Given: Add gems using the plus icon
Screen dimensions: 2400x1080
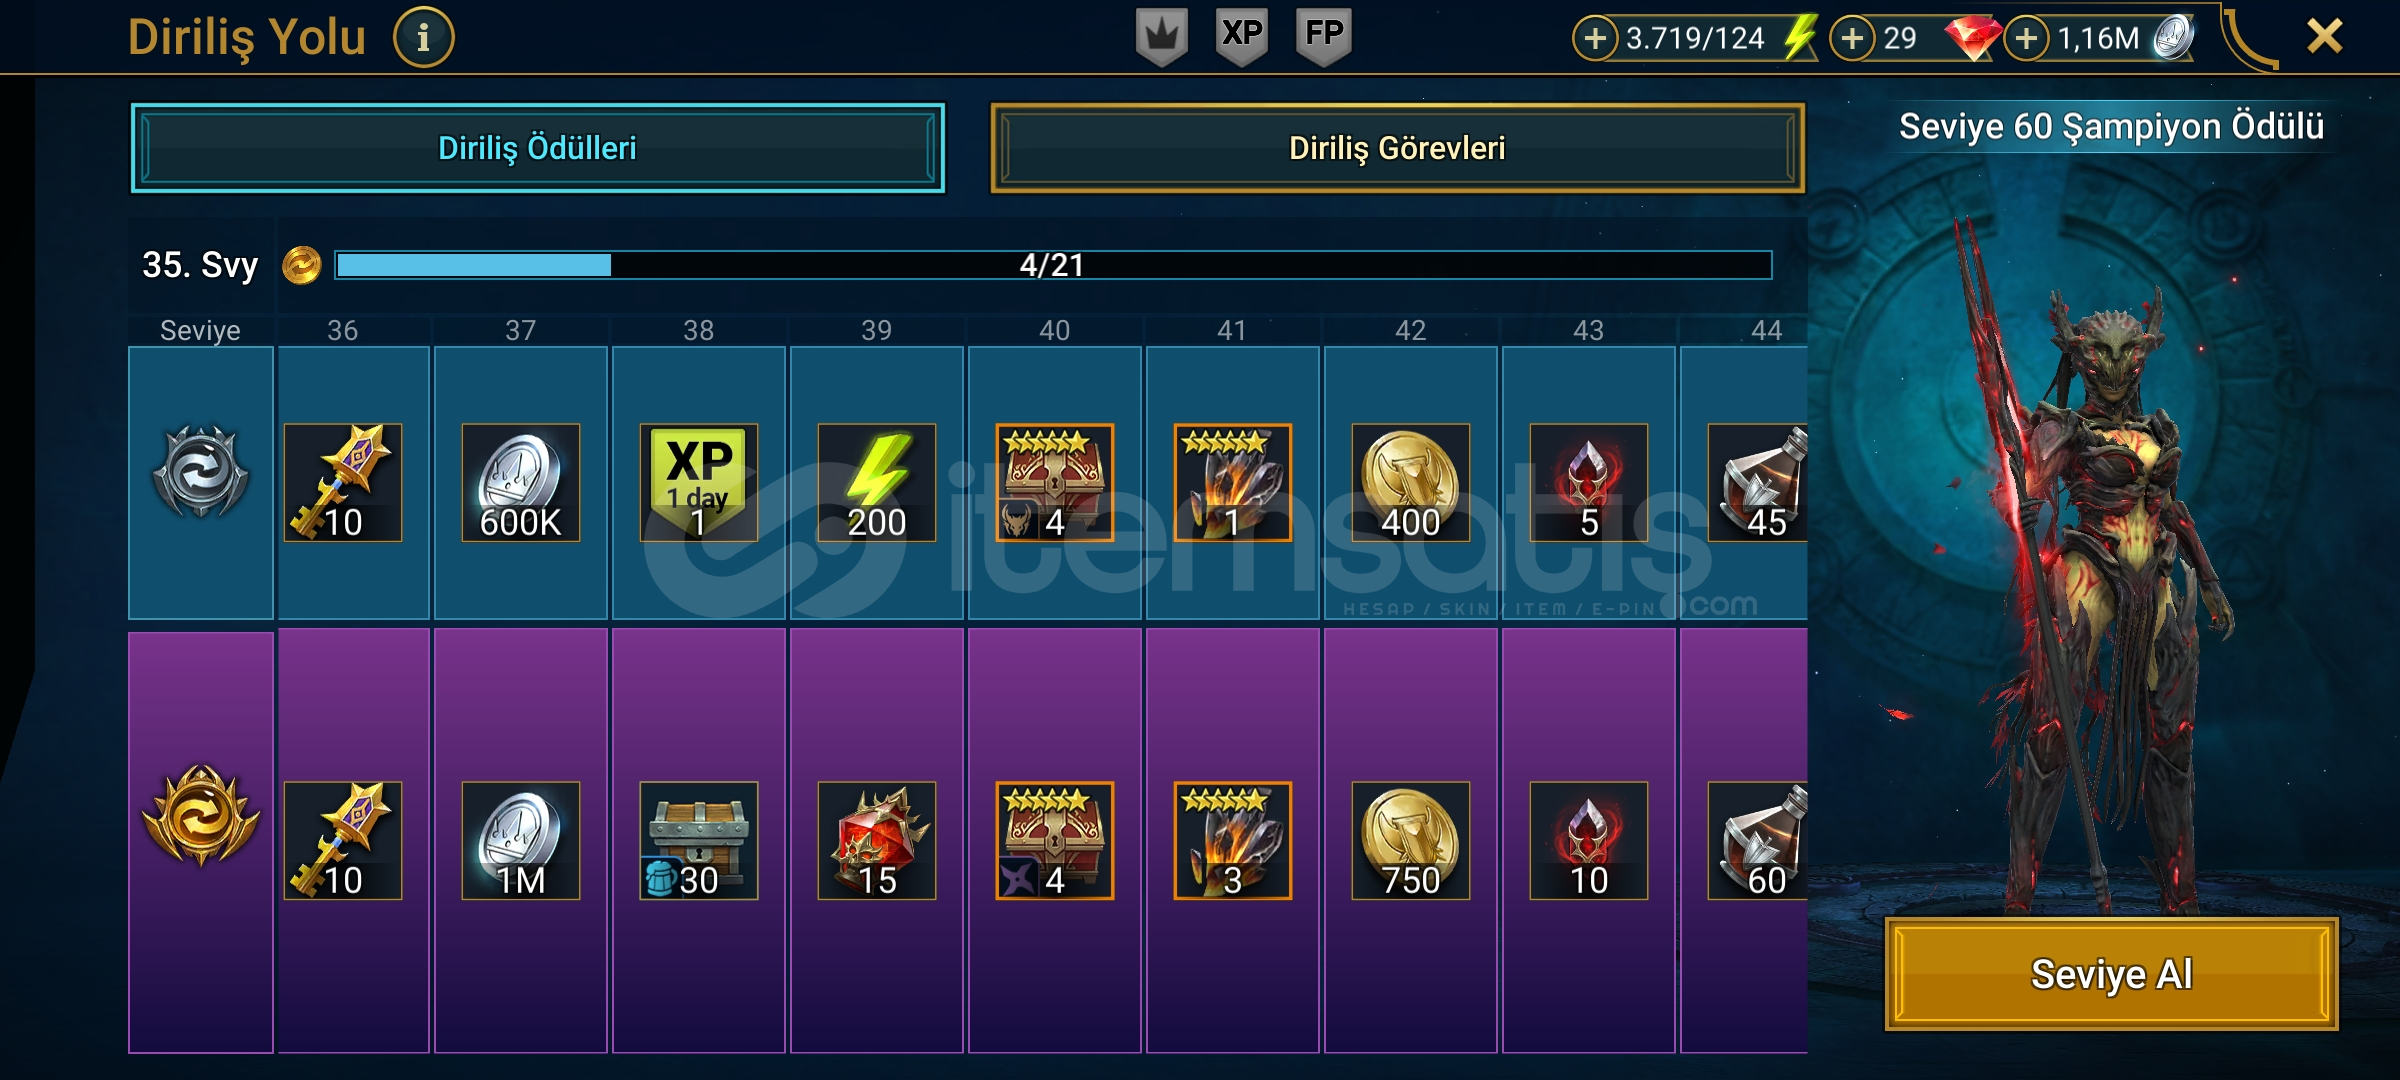Looking at the screenshot, I should click(1852, 39).
